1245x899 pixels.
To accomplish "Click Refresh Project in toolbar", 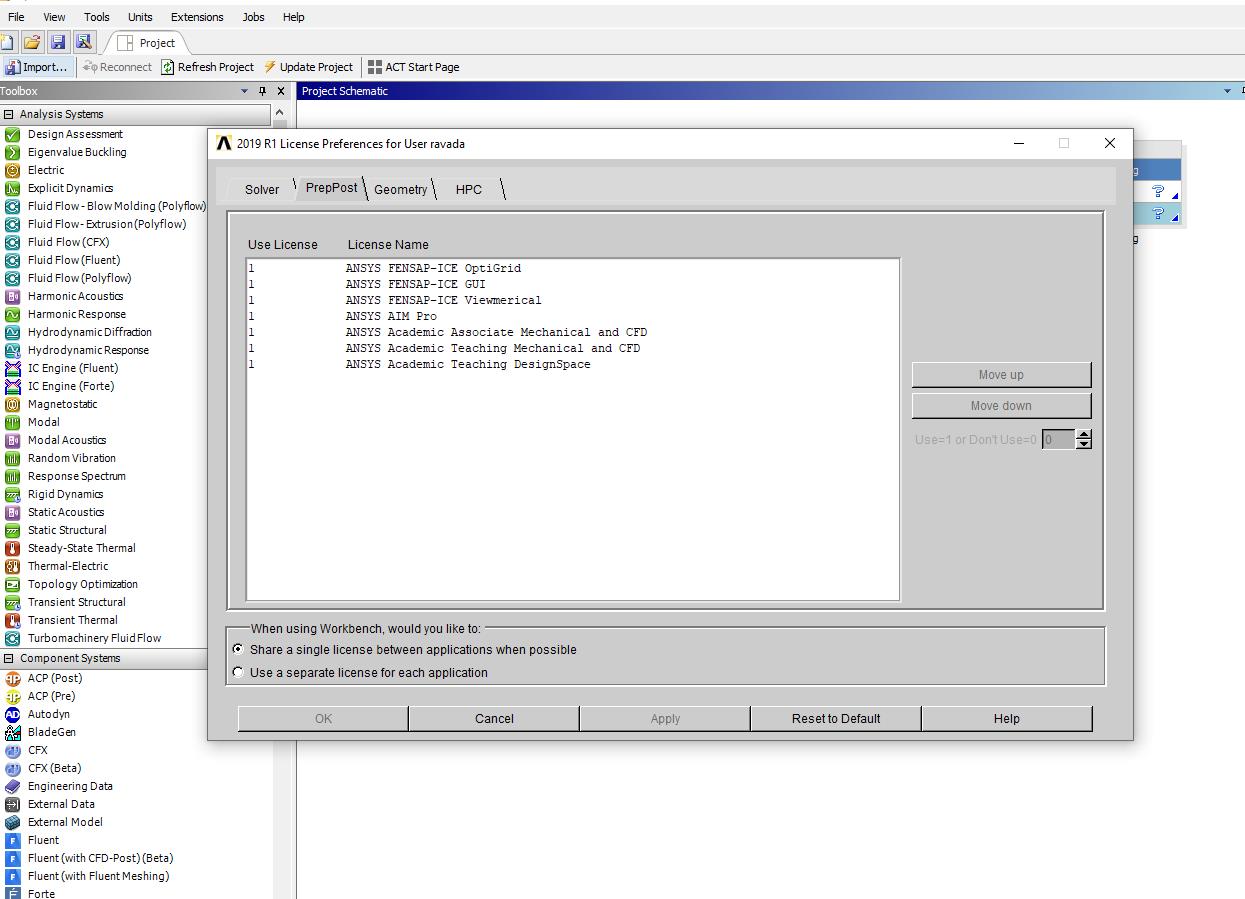I will tap(207, 67).
